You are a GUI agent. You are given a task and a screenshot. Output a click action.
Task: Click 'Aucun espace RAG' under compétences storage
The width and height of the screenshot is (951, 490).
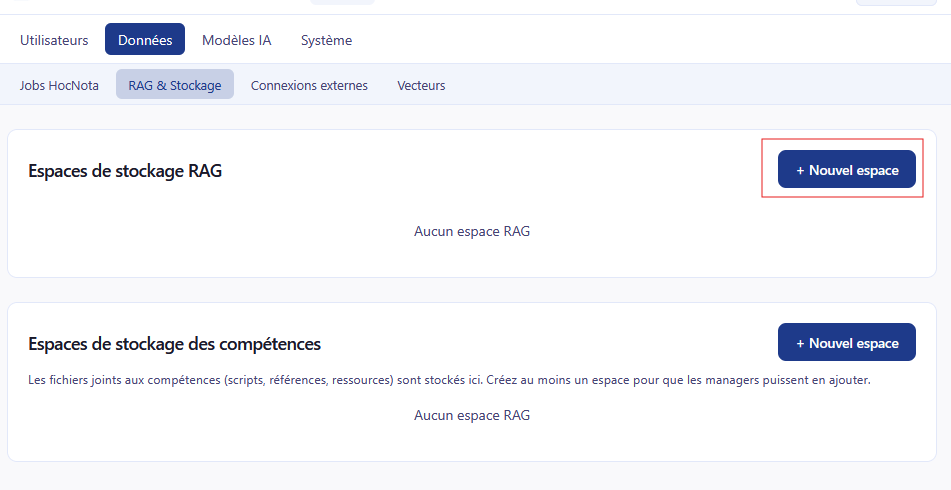[472, 415]
